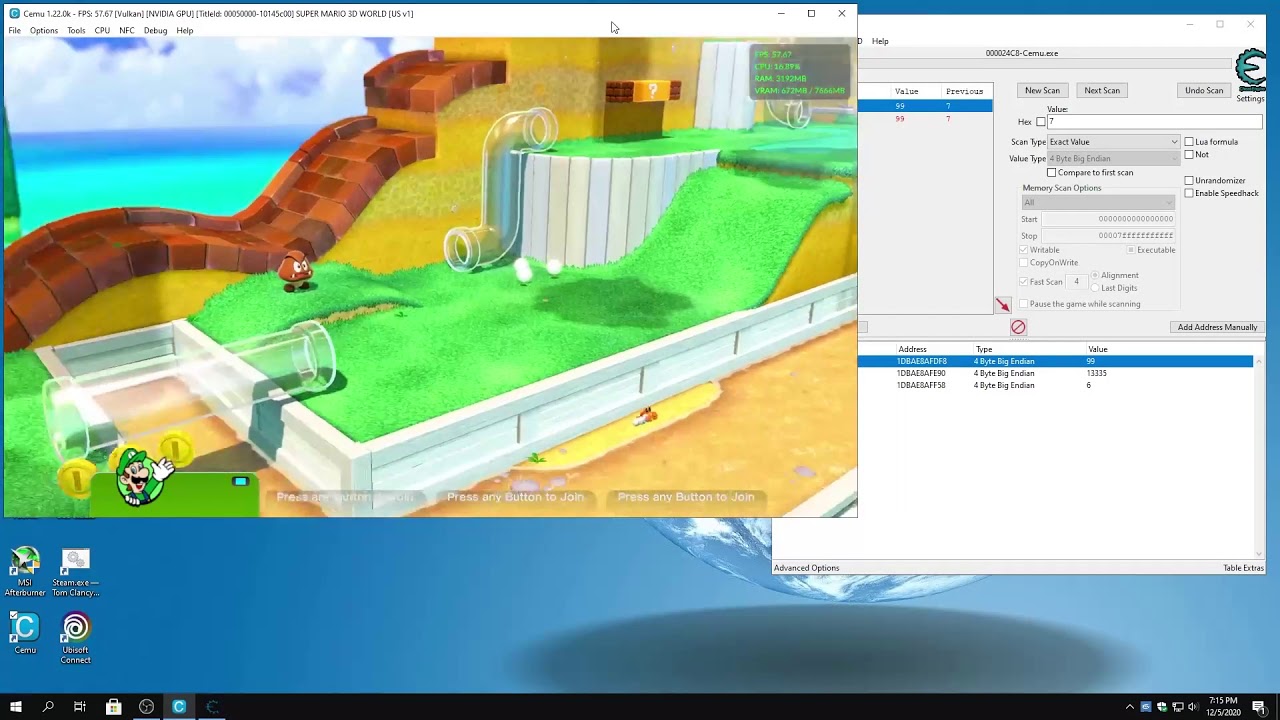
Task: Open Cemu CPU menu
Action: [102, 31]
